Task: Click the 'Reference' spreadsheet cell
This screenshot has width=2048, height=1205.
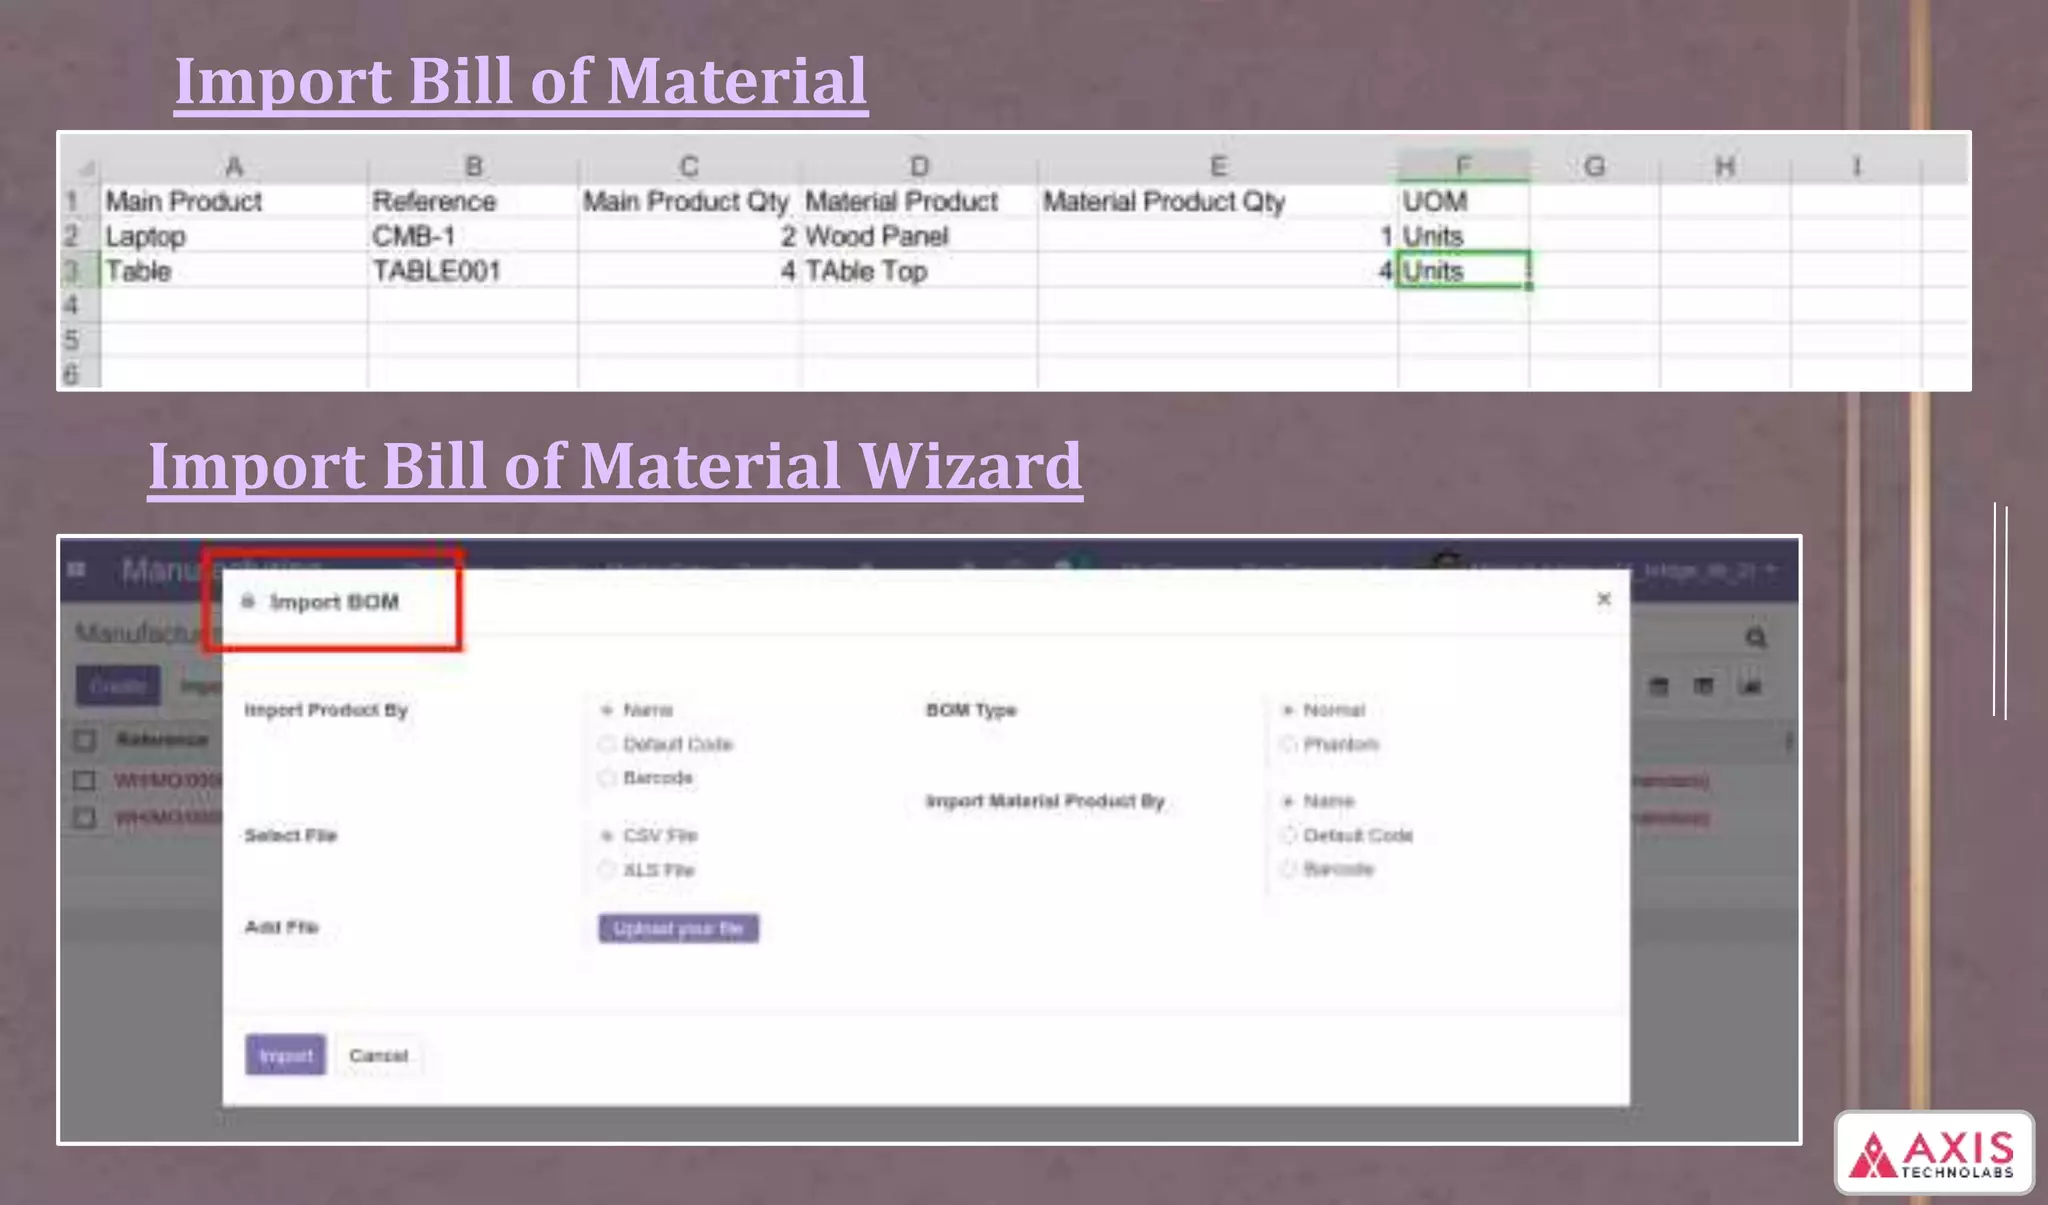Action: [x=473, y=201]
